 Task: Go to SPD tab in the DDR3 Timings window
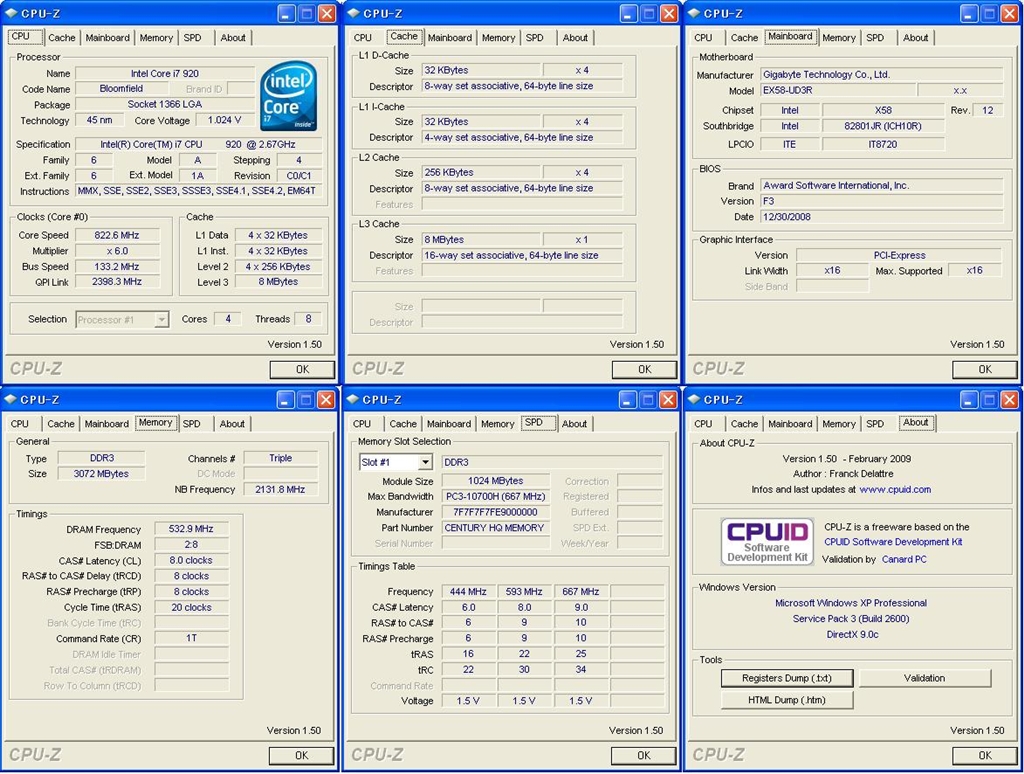click(x=192, y=424)
